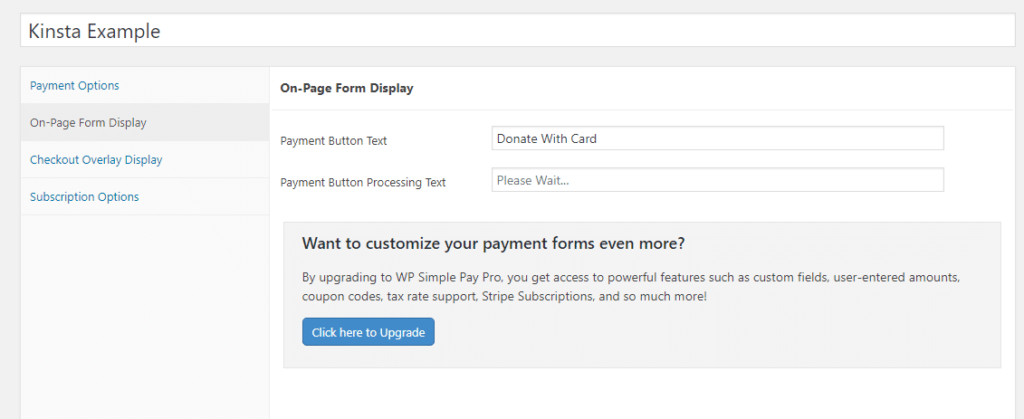Switch to the Checkout Overlay Display tab

coord(96,160)
